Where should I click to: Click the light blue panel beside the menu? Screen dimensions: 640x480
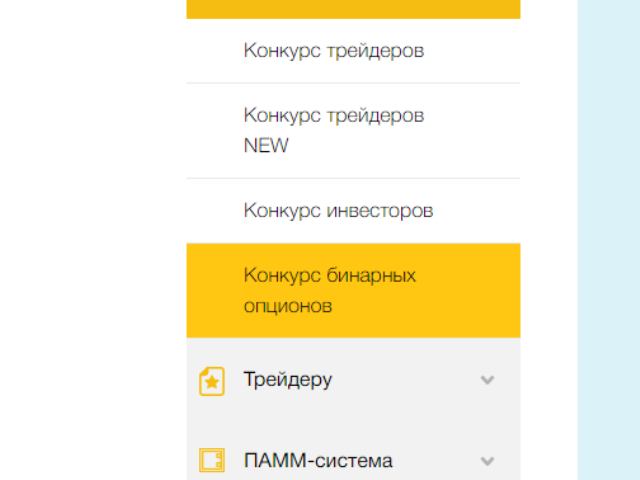tap(609, 240)
